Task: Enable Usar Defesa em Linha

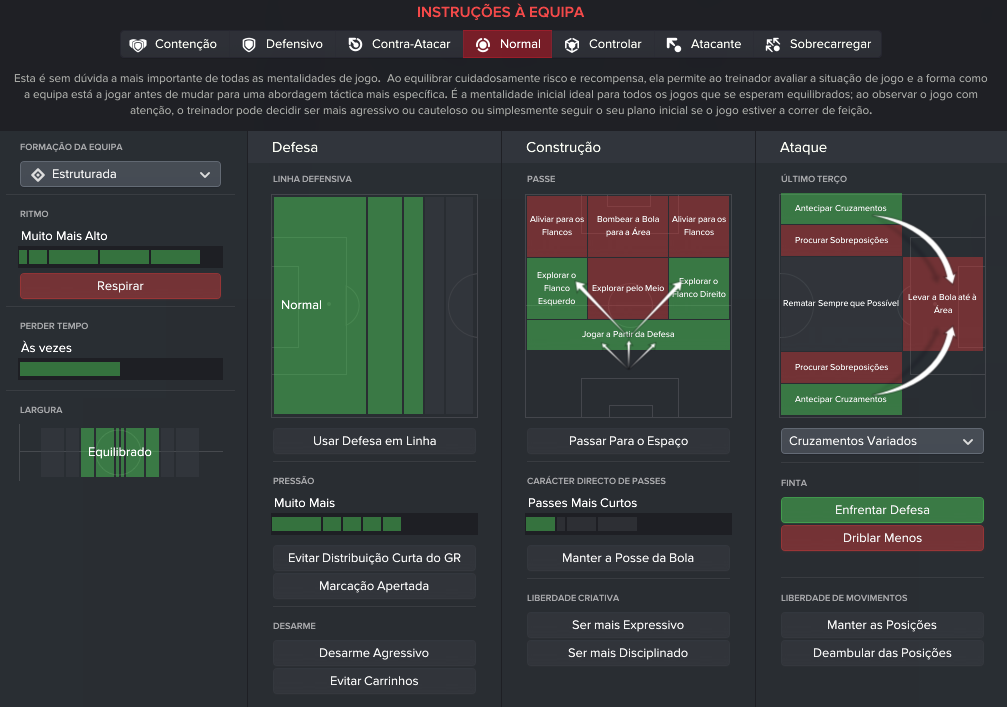Action: (374, 441)
